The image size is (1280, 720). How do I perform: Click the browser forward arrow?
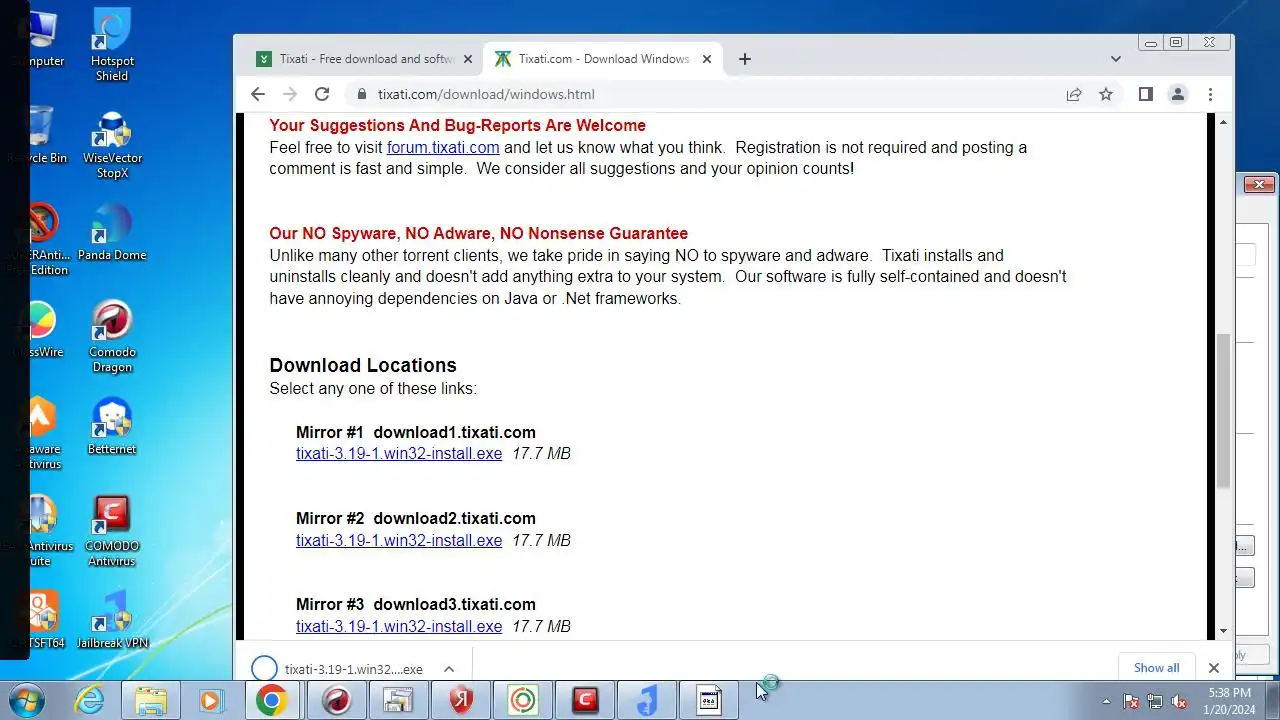point(290,94)
